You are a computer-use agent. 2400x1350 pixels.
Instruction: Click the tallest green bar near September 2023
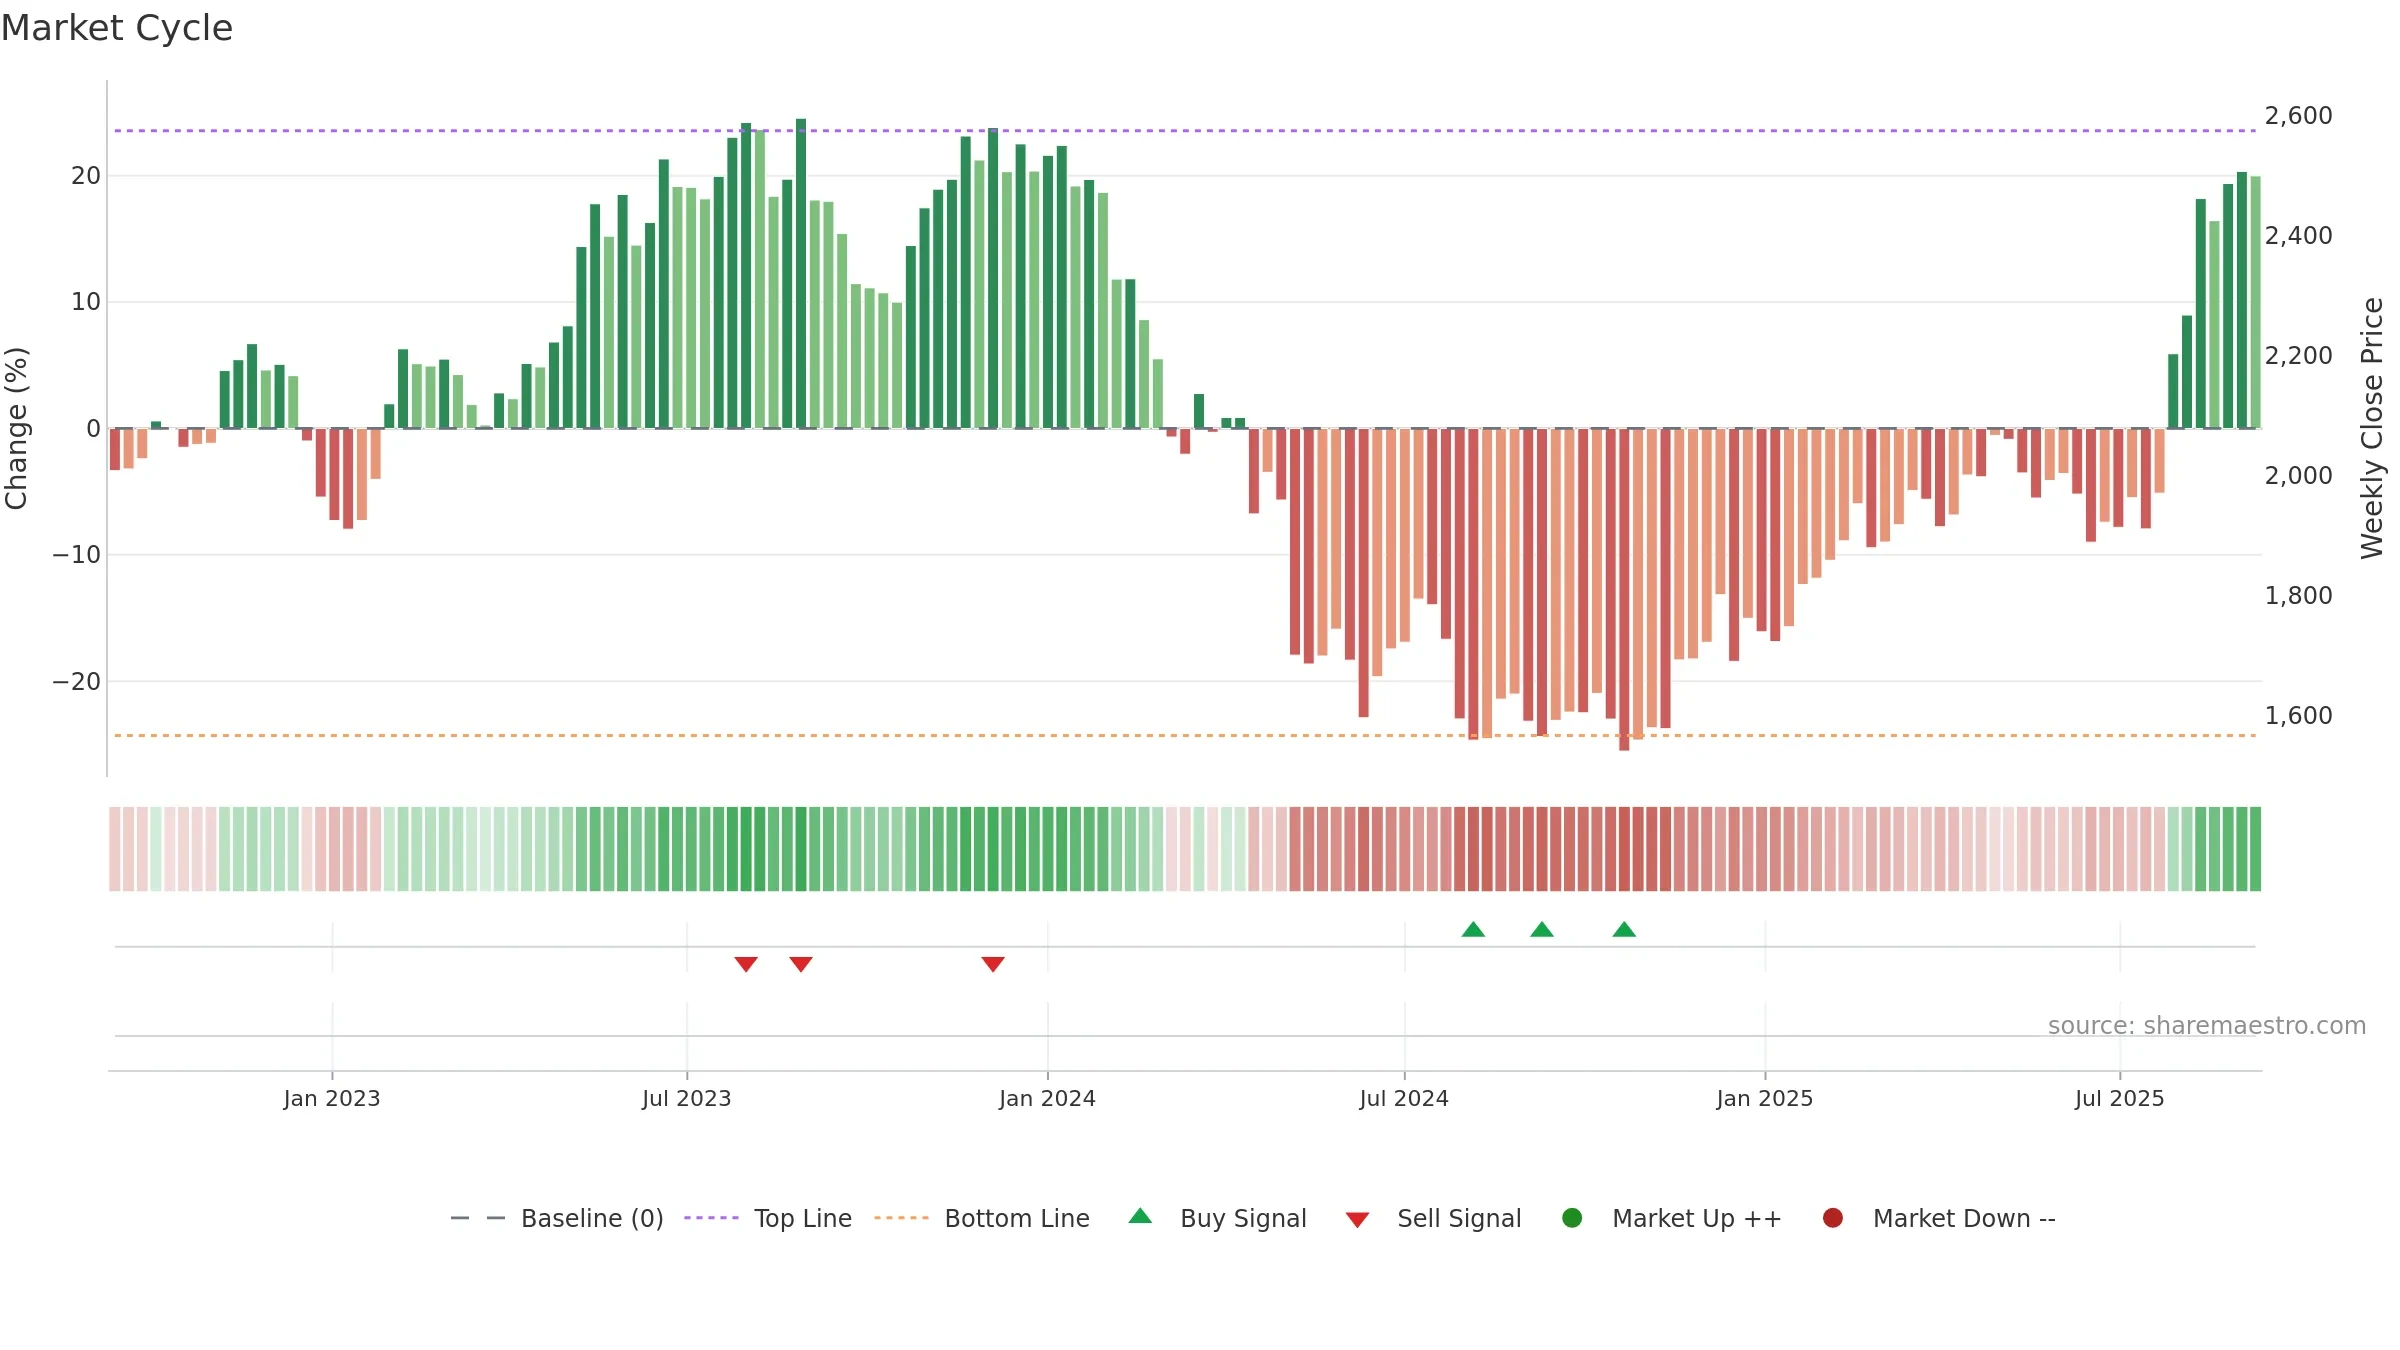click(801, 274)
